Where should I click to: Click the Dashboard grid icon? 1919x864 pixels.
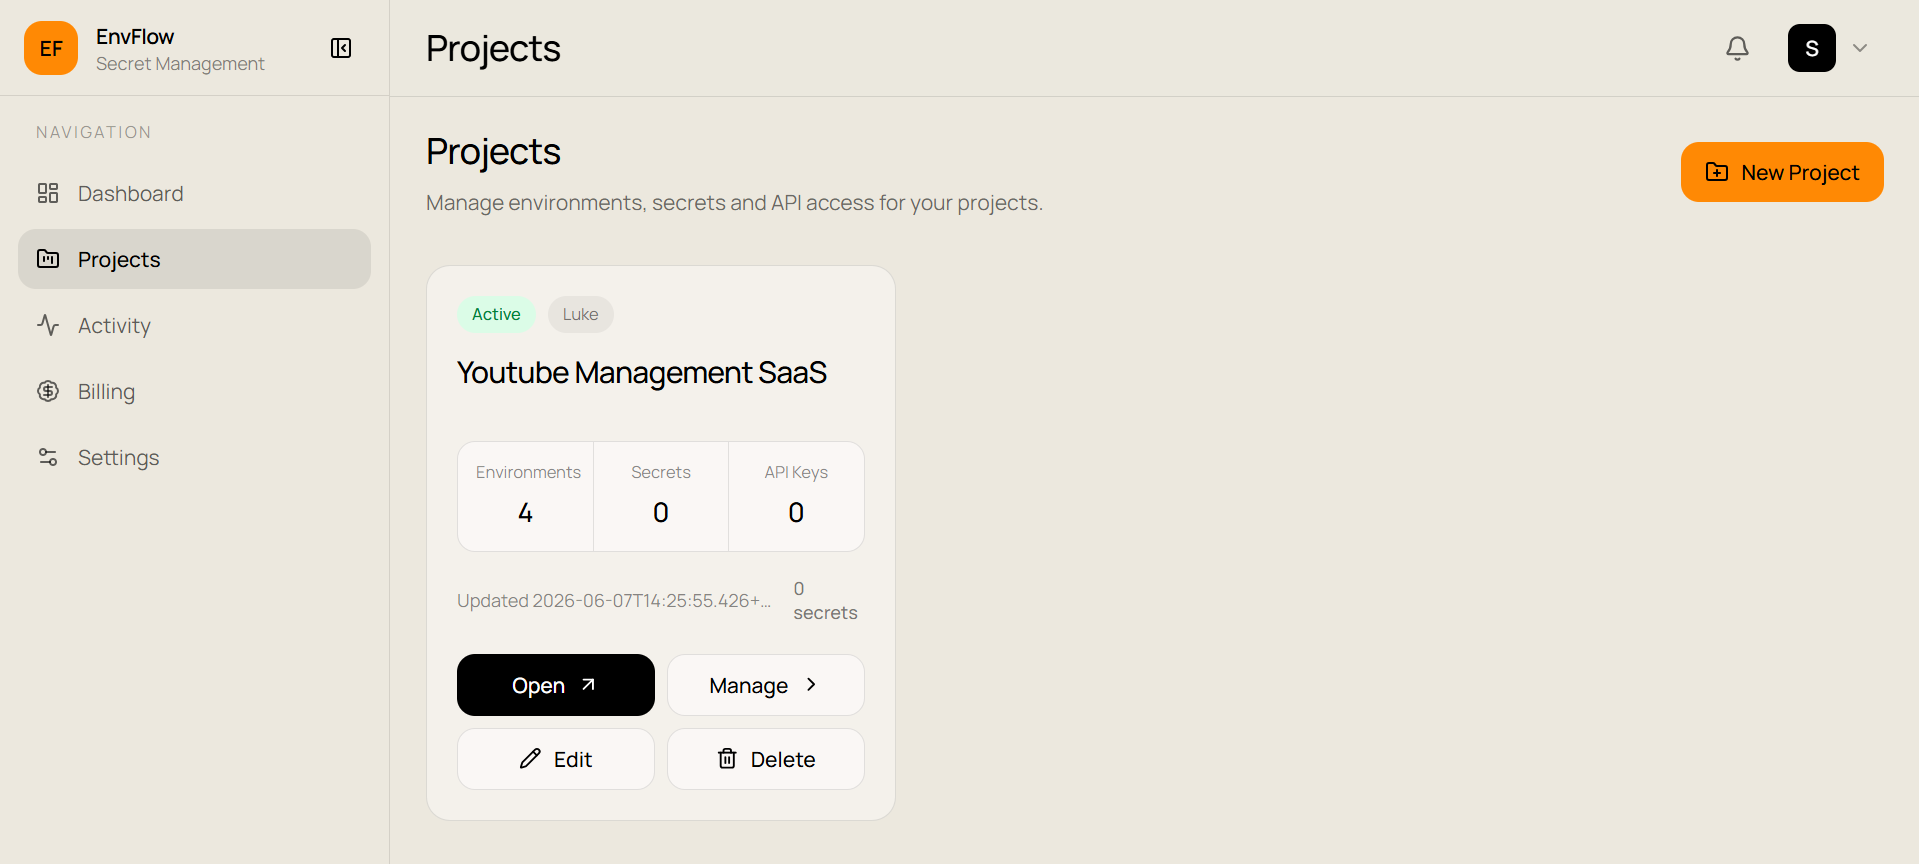click(48, 193)
